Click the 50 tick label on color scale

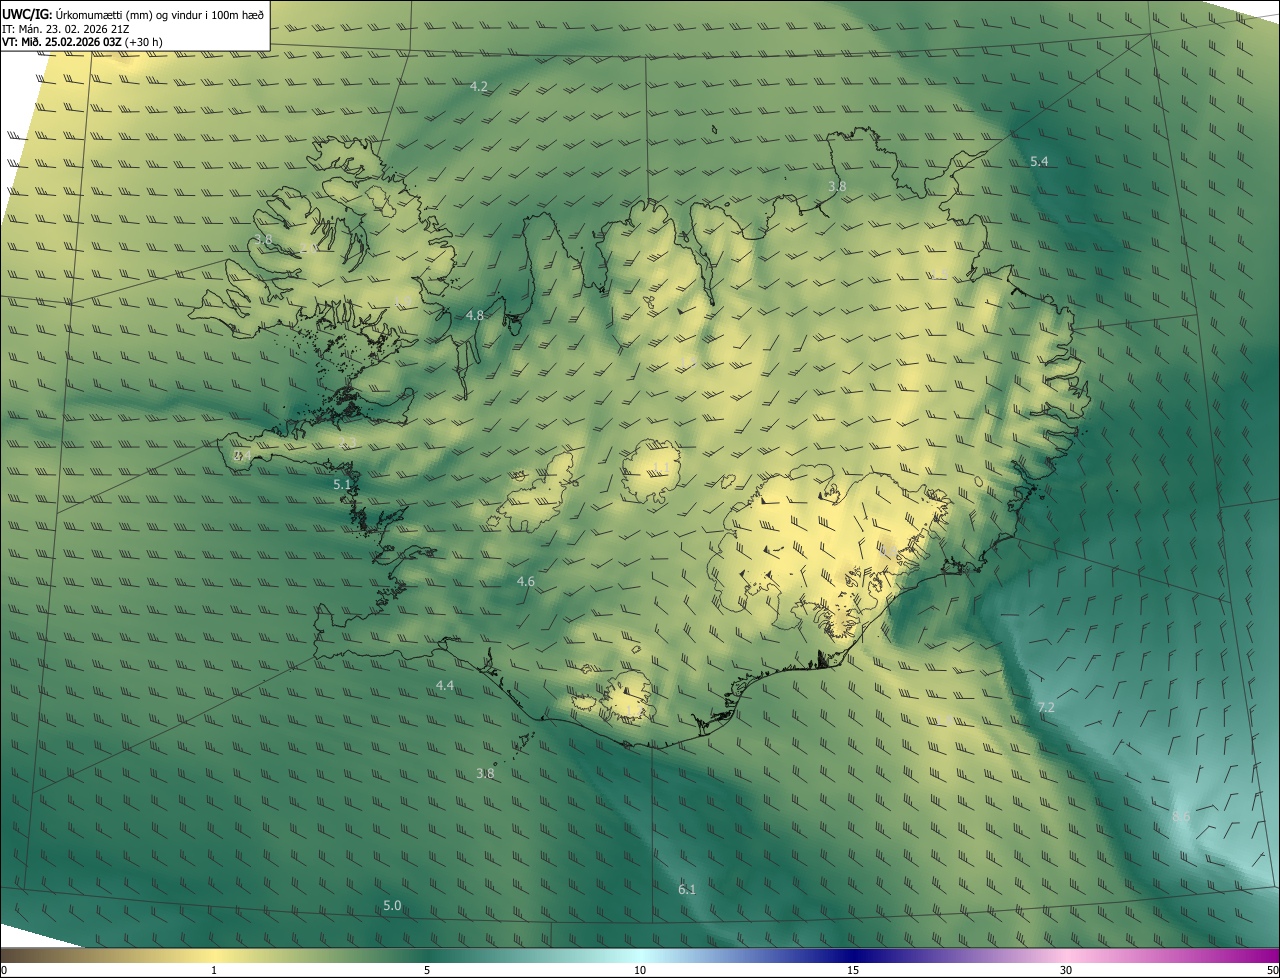tap(1272, 971)
